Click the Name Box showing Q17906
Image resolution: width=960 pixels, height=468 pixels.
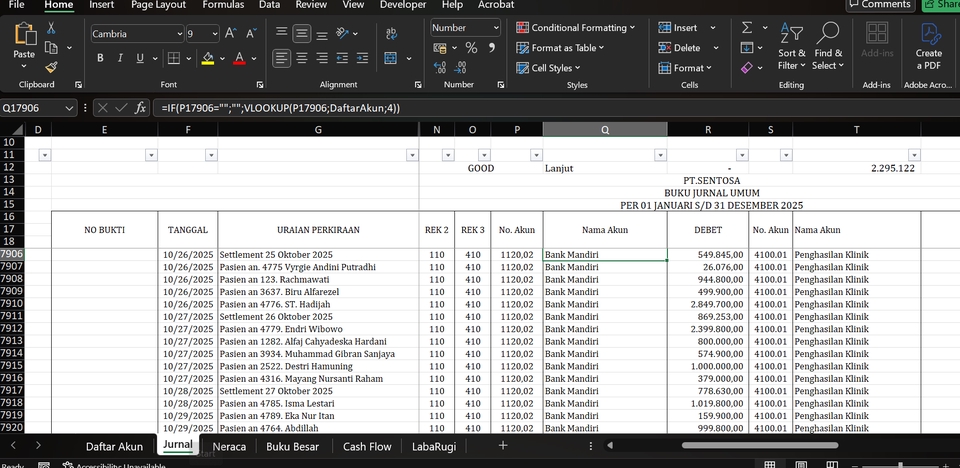(32, 108)
